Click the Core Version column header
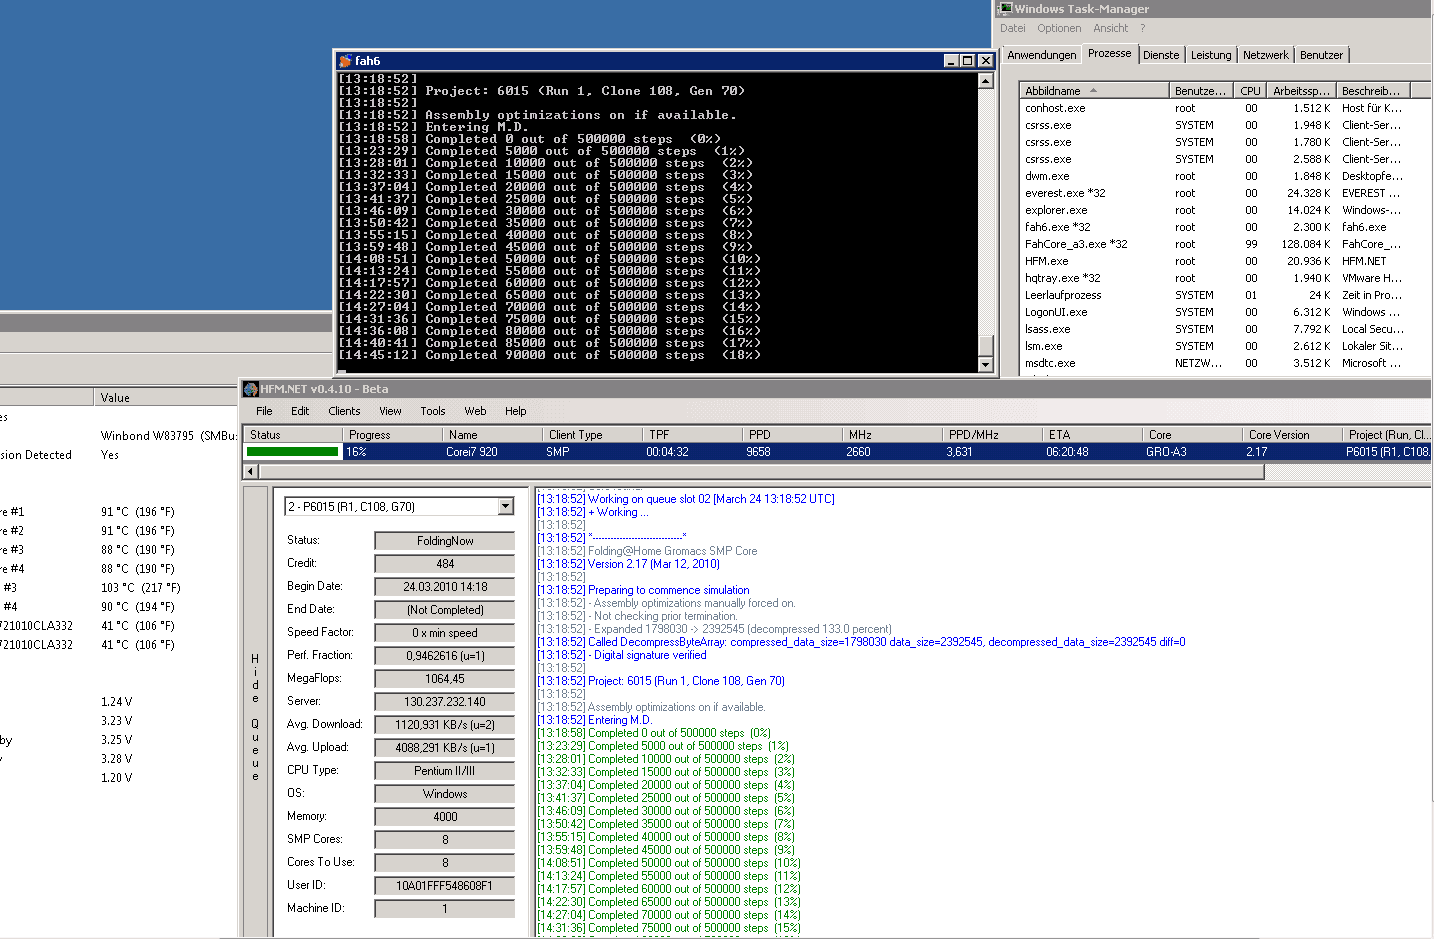Viewport: 1434px width, 939px height. click(1292, 435)
